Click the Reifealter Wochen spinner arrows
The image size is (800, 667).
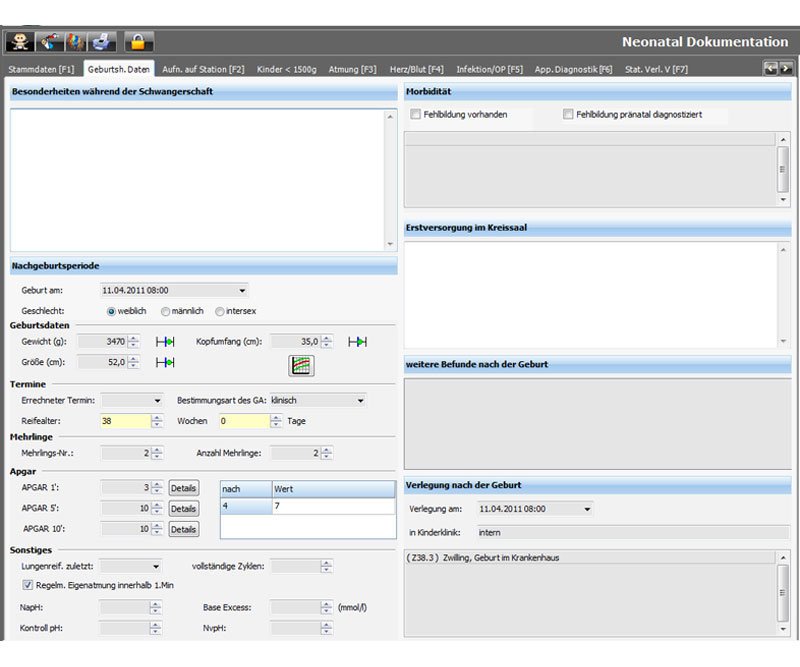(157, 421)
